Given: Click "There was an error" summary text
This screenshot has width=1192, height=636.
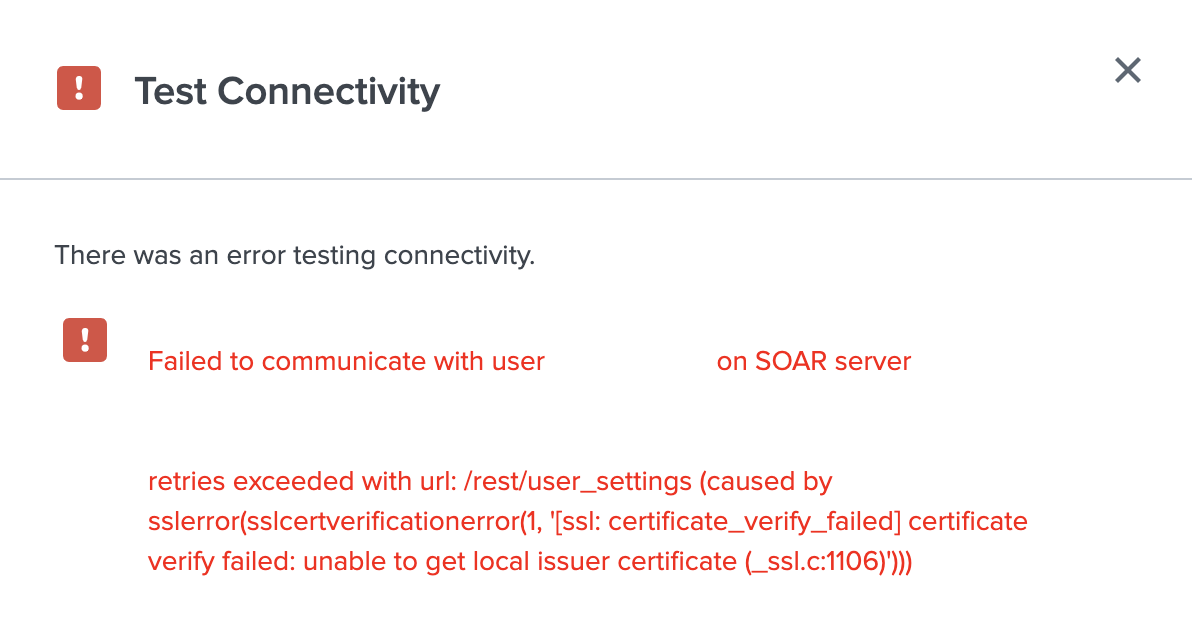Looking at the screenshot, I should pyautogui.click(x=170, y=255).
